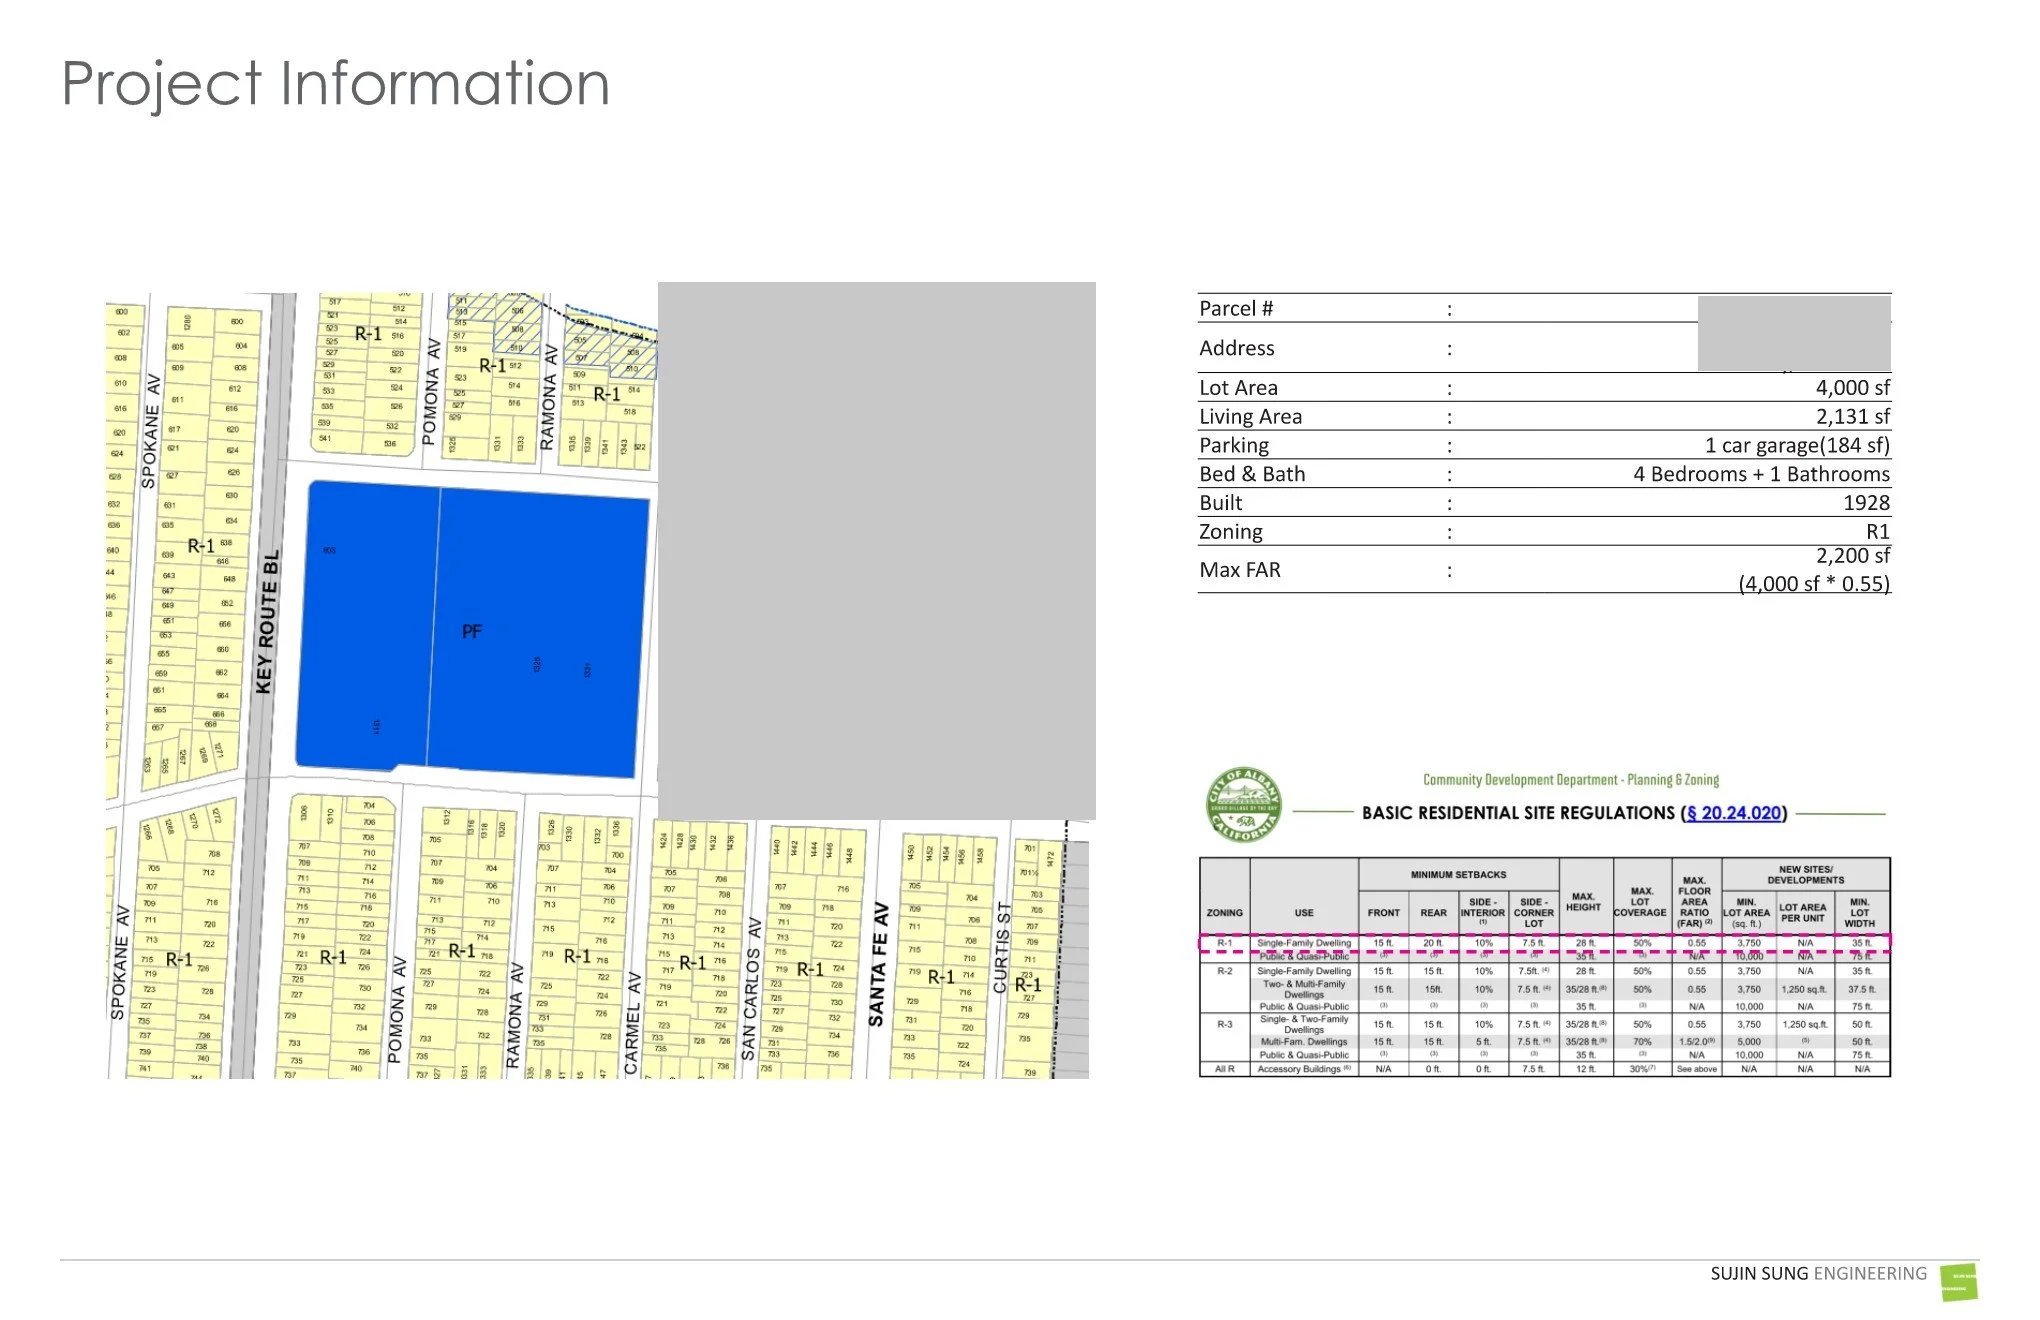Viewport: 2040px width, 1320px height.
Task: Click the Accessory Buildings row label
Action: 1305,1069
